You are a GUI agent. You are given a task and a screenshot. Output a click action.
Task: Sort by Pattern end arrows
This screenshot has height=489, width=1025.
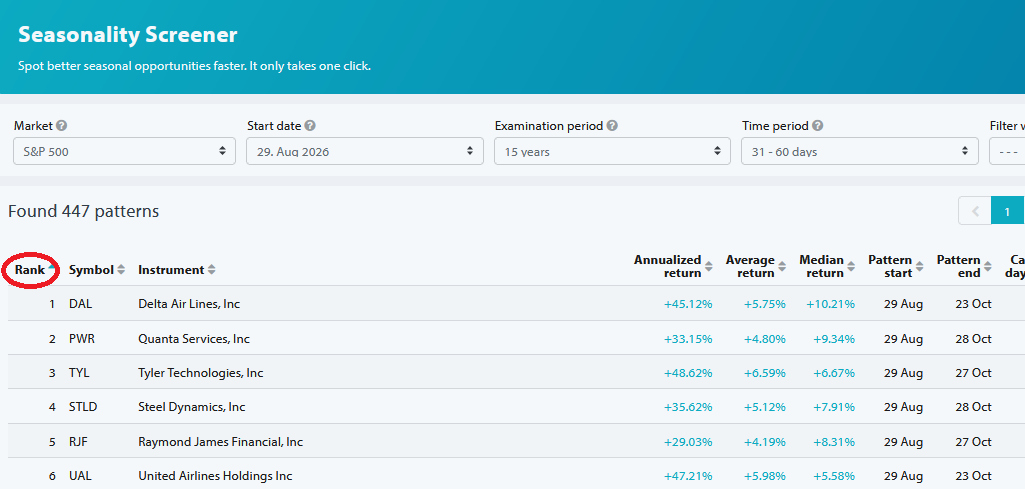(988, 267)
